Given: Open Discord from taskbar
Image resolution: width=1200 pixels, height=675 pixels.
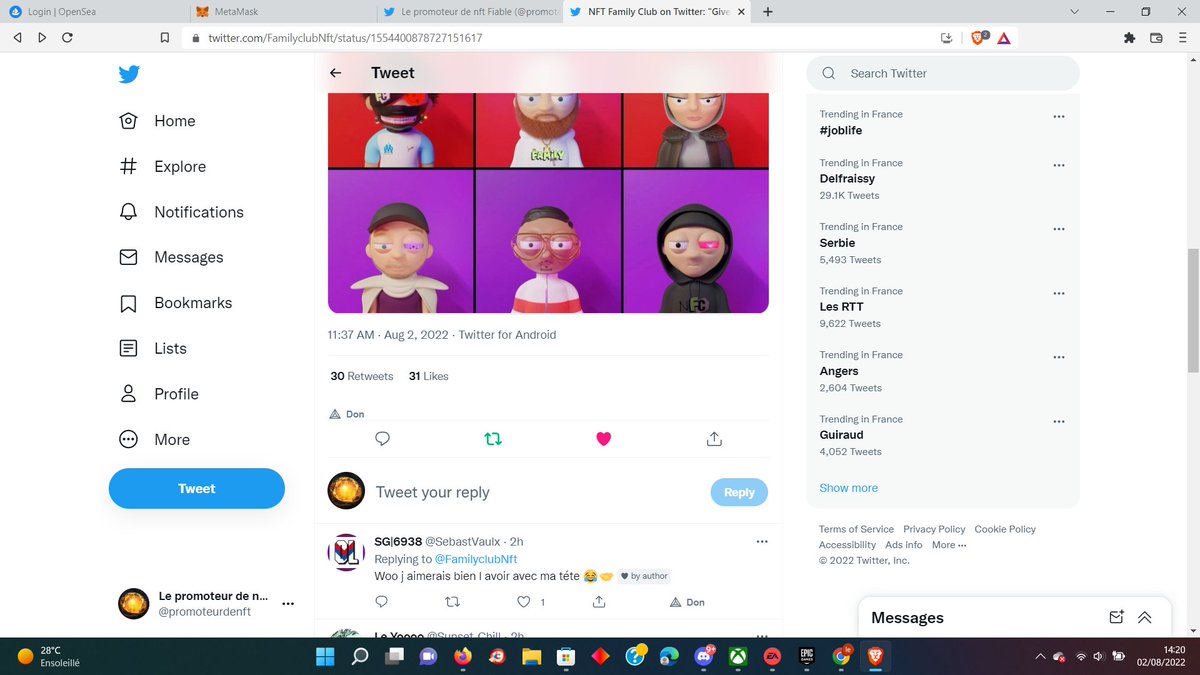Looking at the screenshot, I should coord(703,656).
